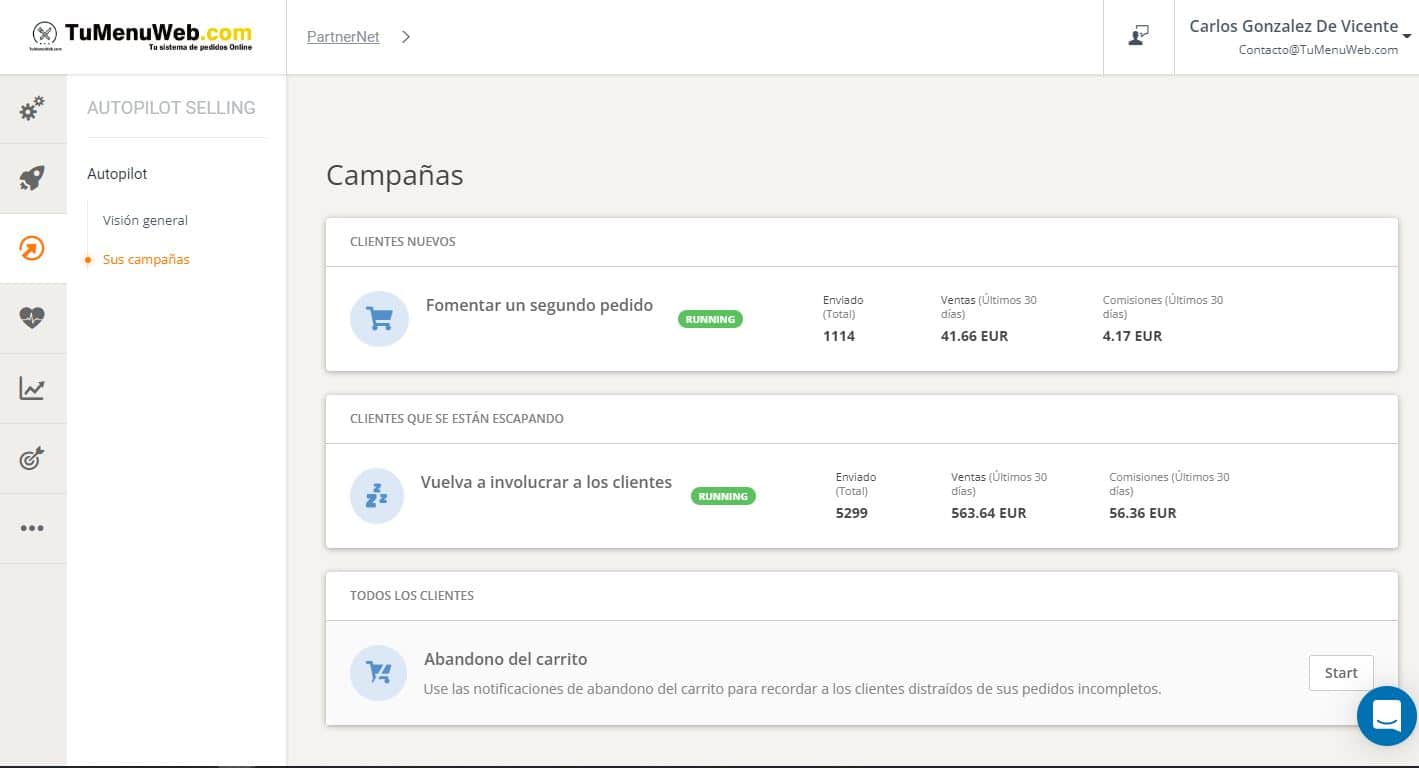The height and width of the screenshot is (768, 1419).
Task: Open the blue chat widget bubble
Action: coord(1386,715)
